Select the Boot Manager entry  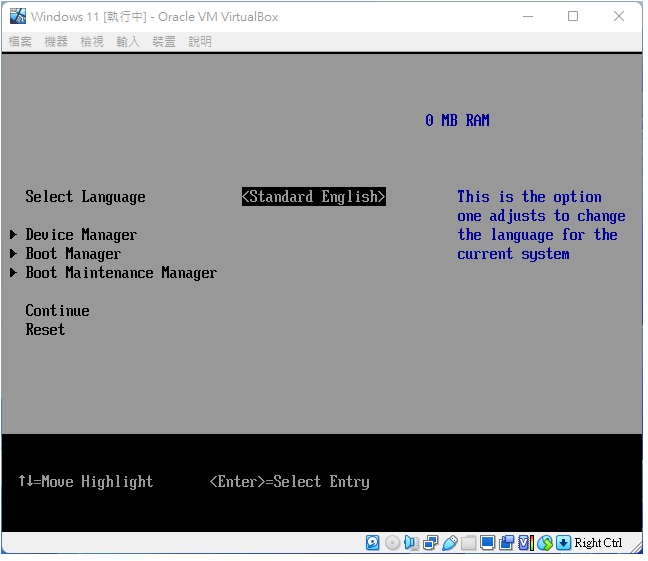(x=74, y=255)
